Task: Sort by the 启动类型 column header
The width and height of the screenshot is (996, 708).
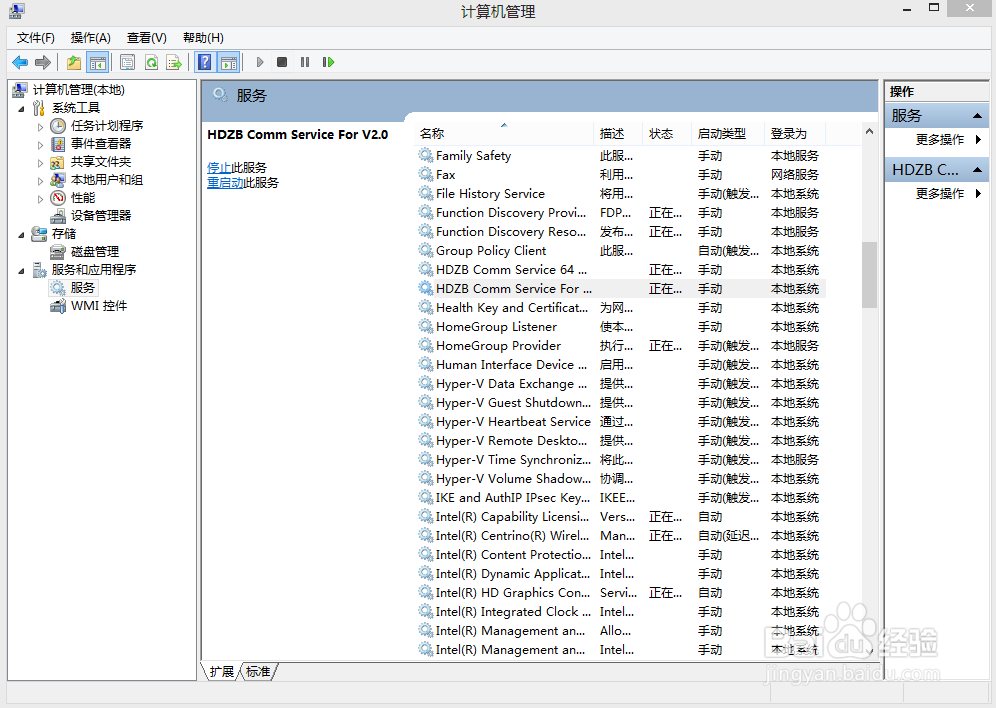Action: (728, 133)
